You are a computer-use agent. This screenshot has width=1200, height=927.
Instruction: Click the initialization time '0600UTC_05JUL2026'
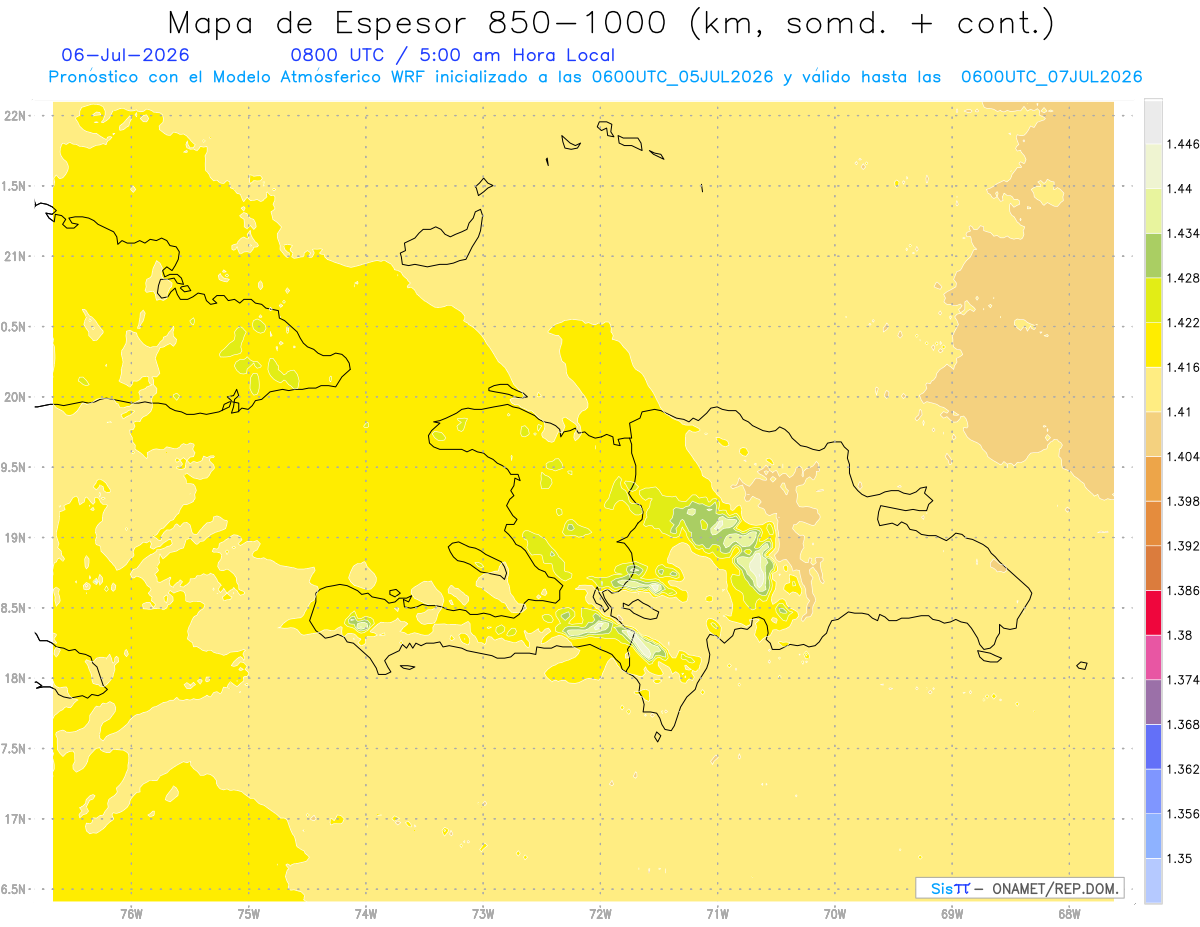tap(682, 77)
